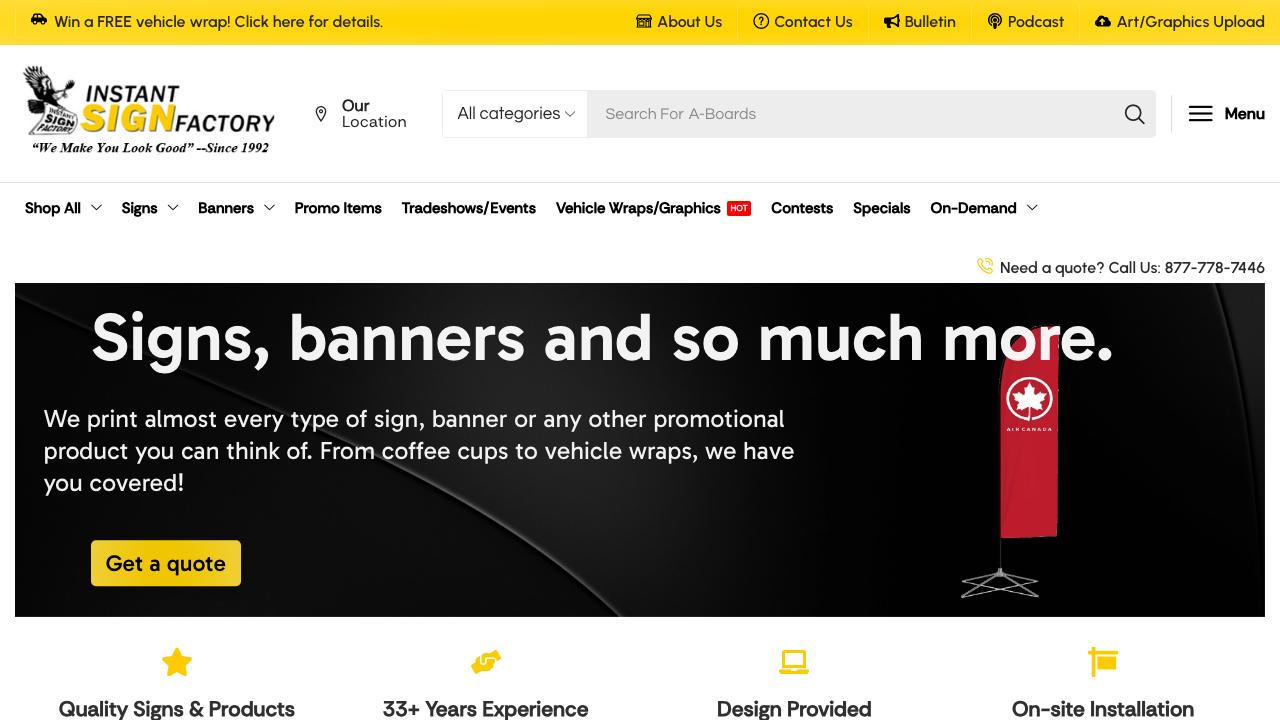Screen dimensions: 1280x720
Task: Click the Instant Sign Factory logo
Action: point(149,111)
